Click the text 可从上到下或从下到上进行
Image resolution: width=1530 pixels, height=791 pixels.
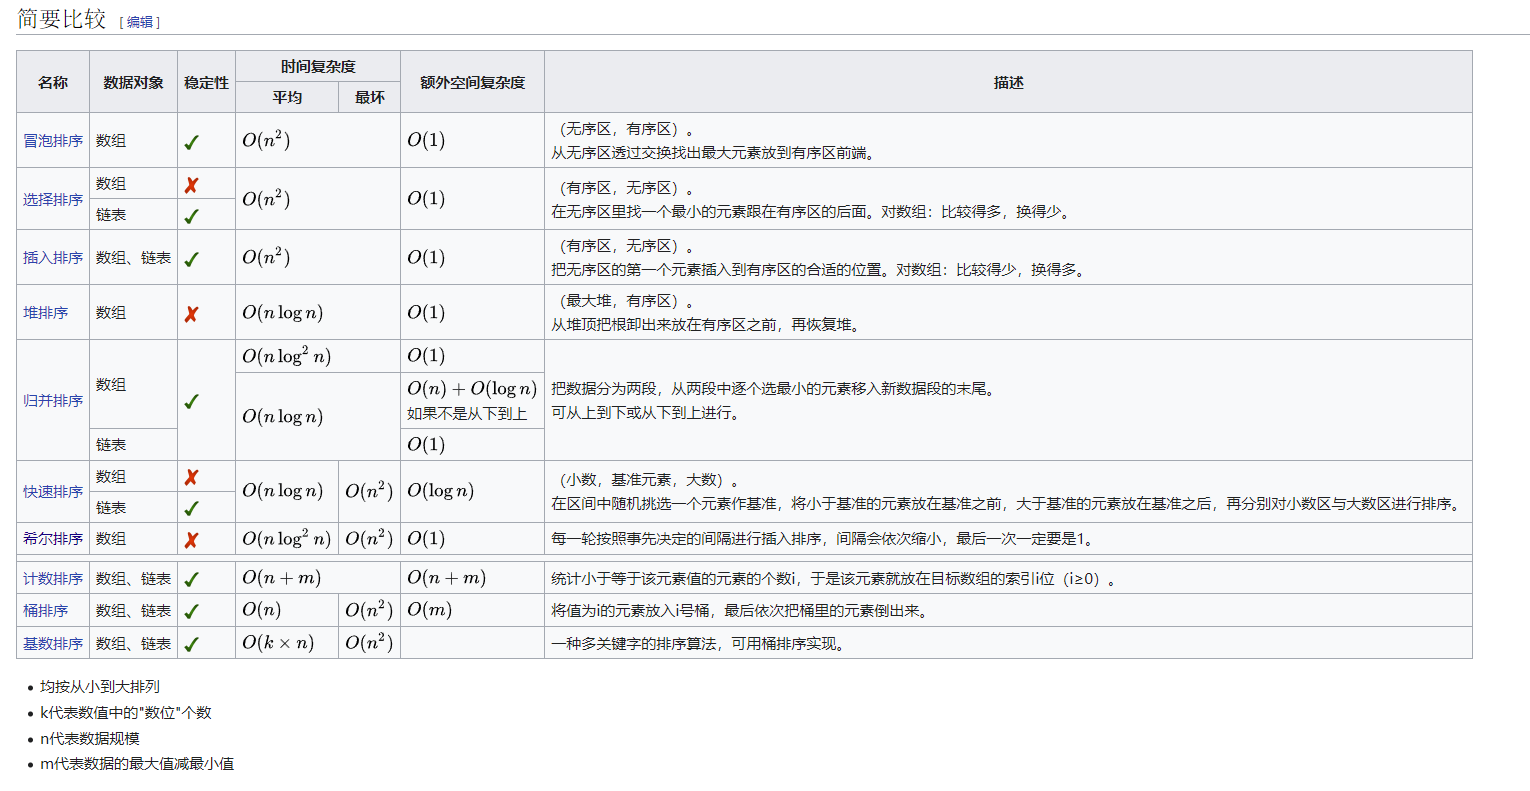648,413
